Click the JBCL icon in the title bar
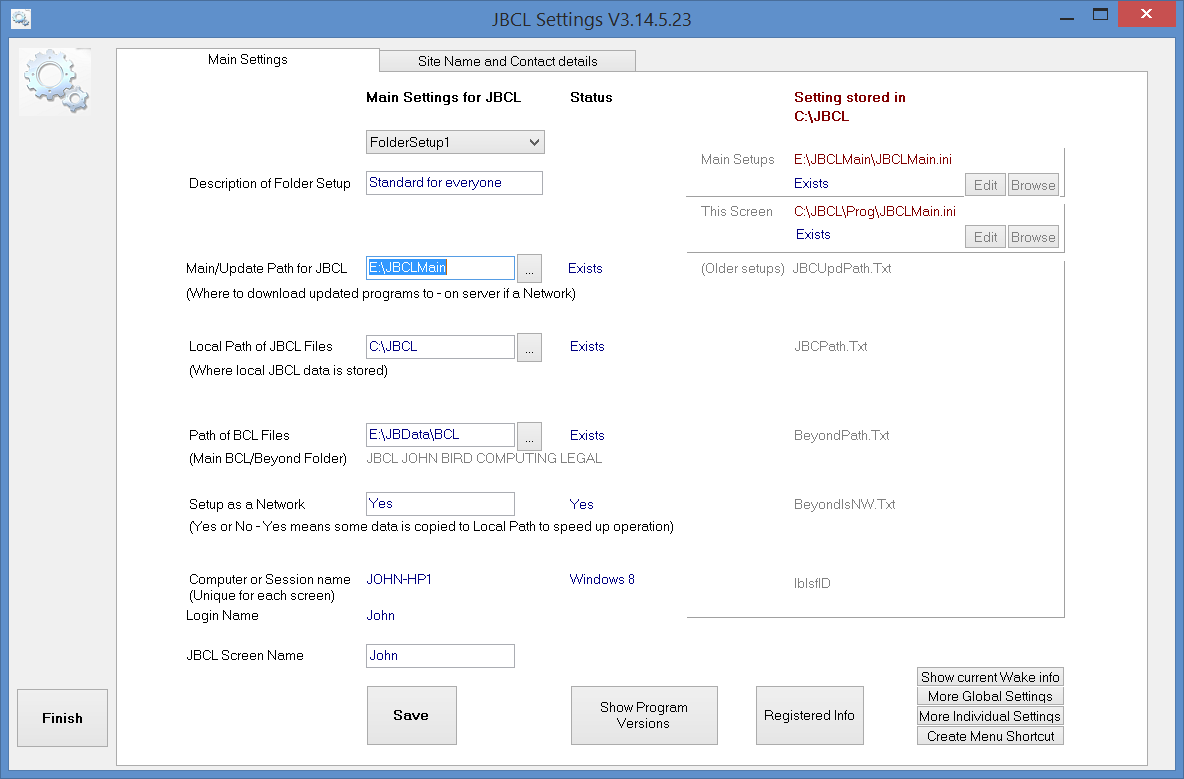This screenshot has height=779, width=1184. (x=20, y=18)
